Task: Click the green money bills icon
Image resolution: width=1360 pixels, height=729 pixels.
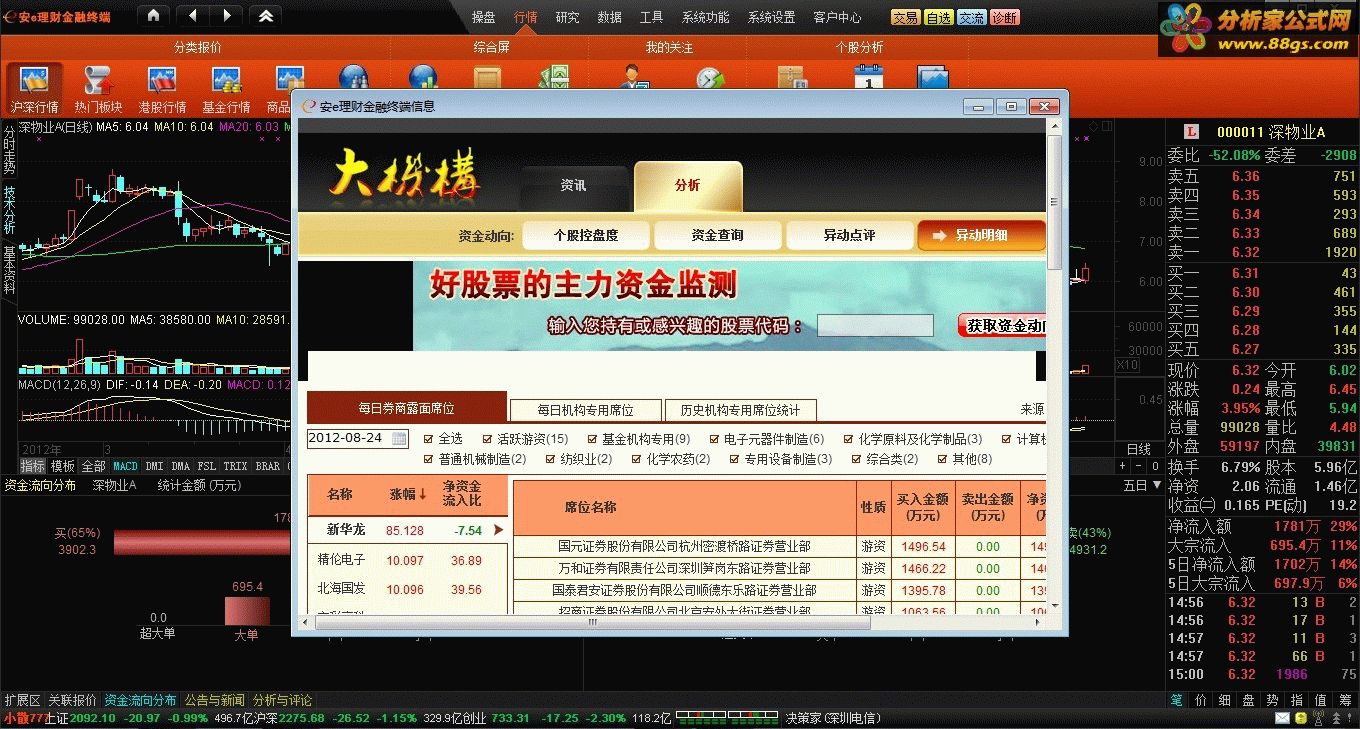Action: [553, 77]
